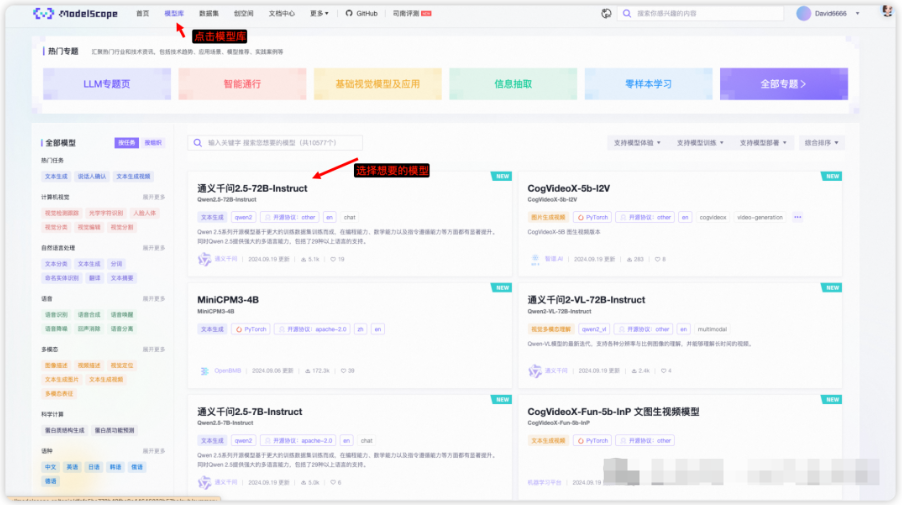Click the top global search field

pos(701,13)
